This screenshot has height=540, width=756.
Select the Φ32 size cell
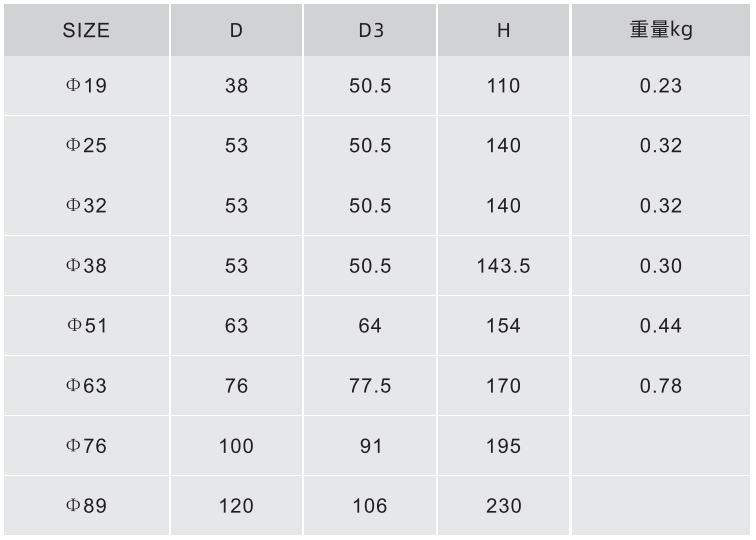click(x=86, y=205)
